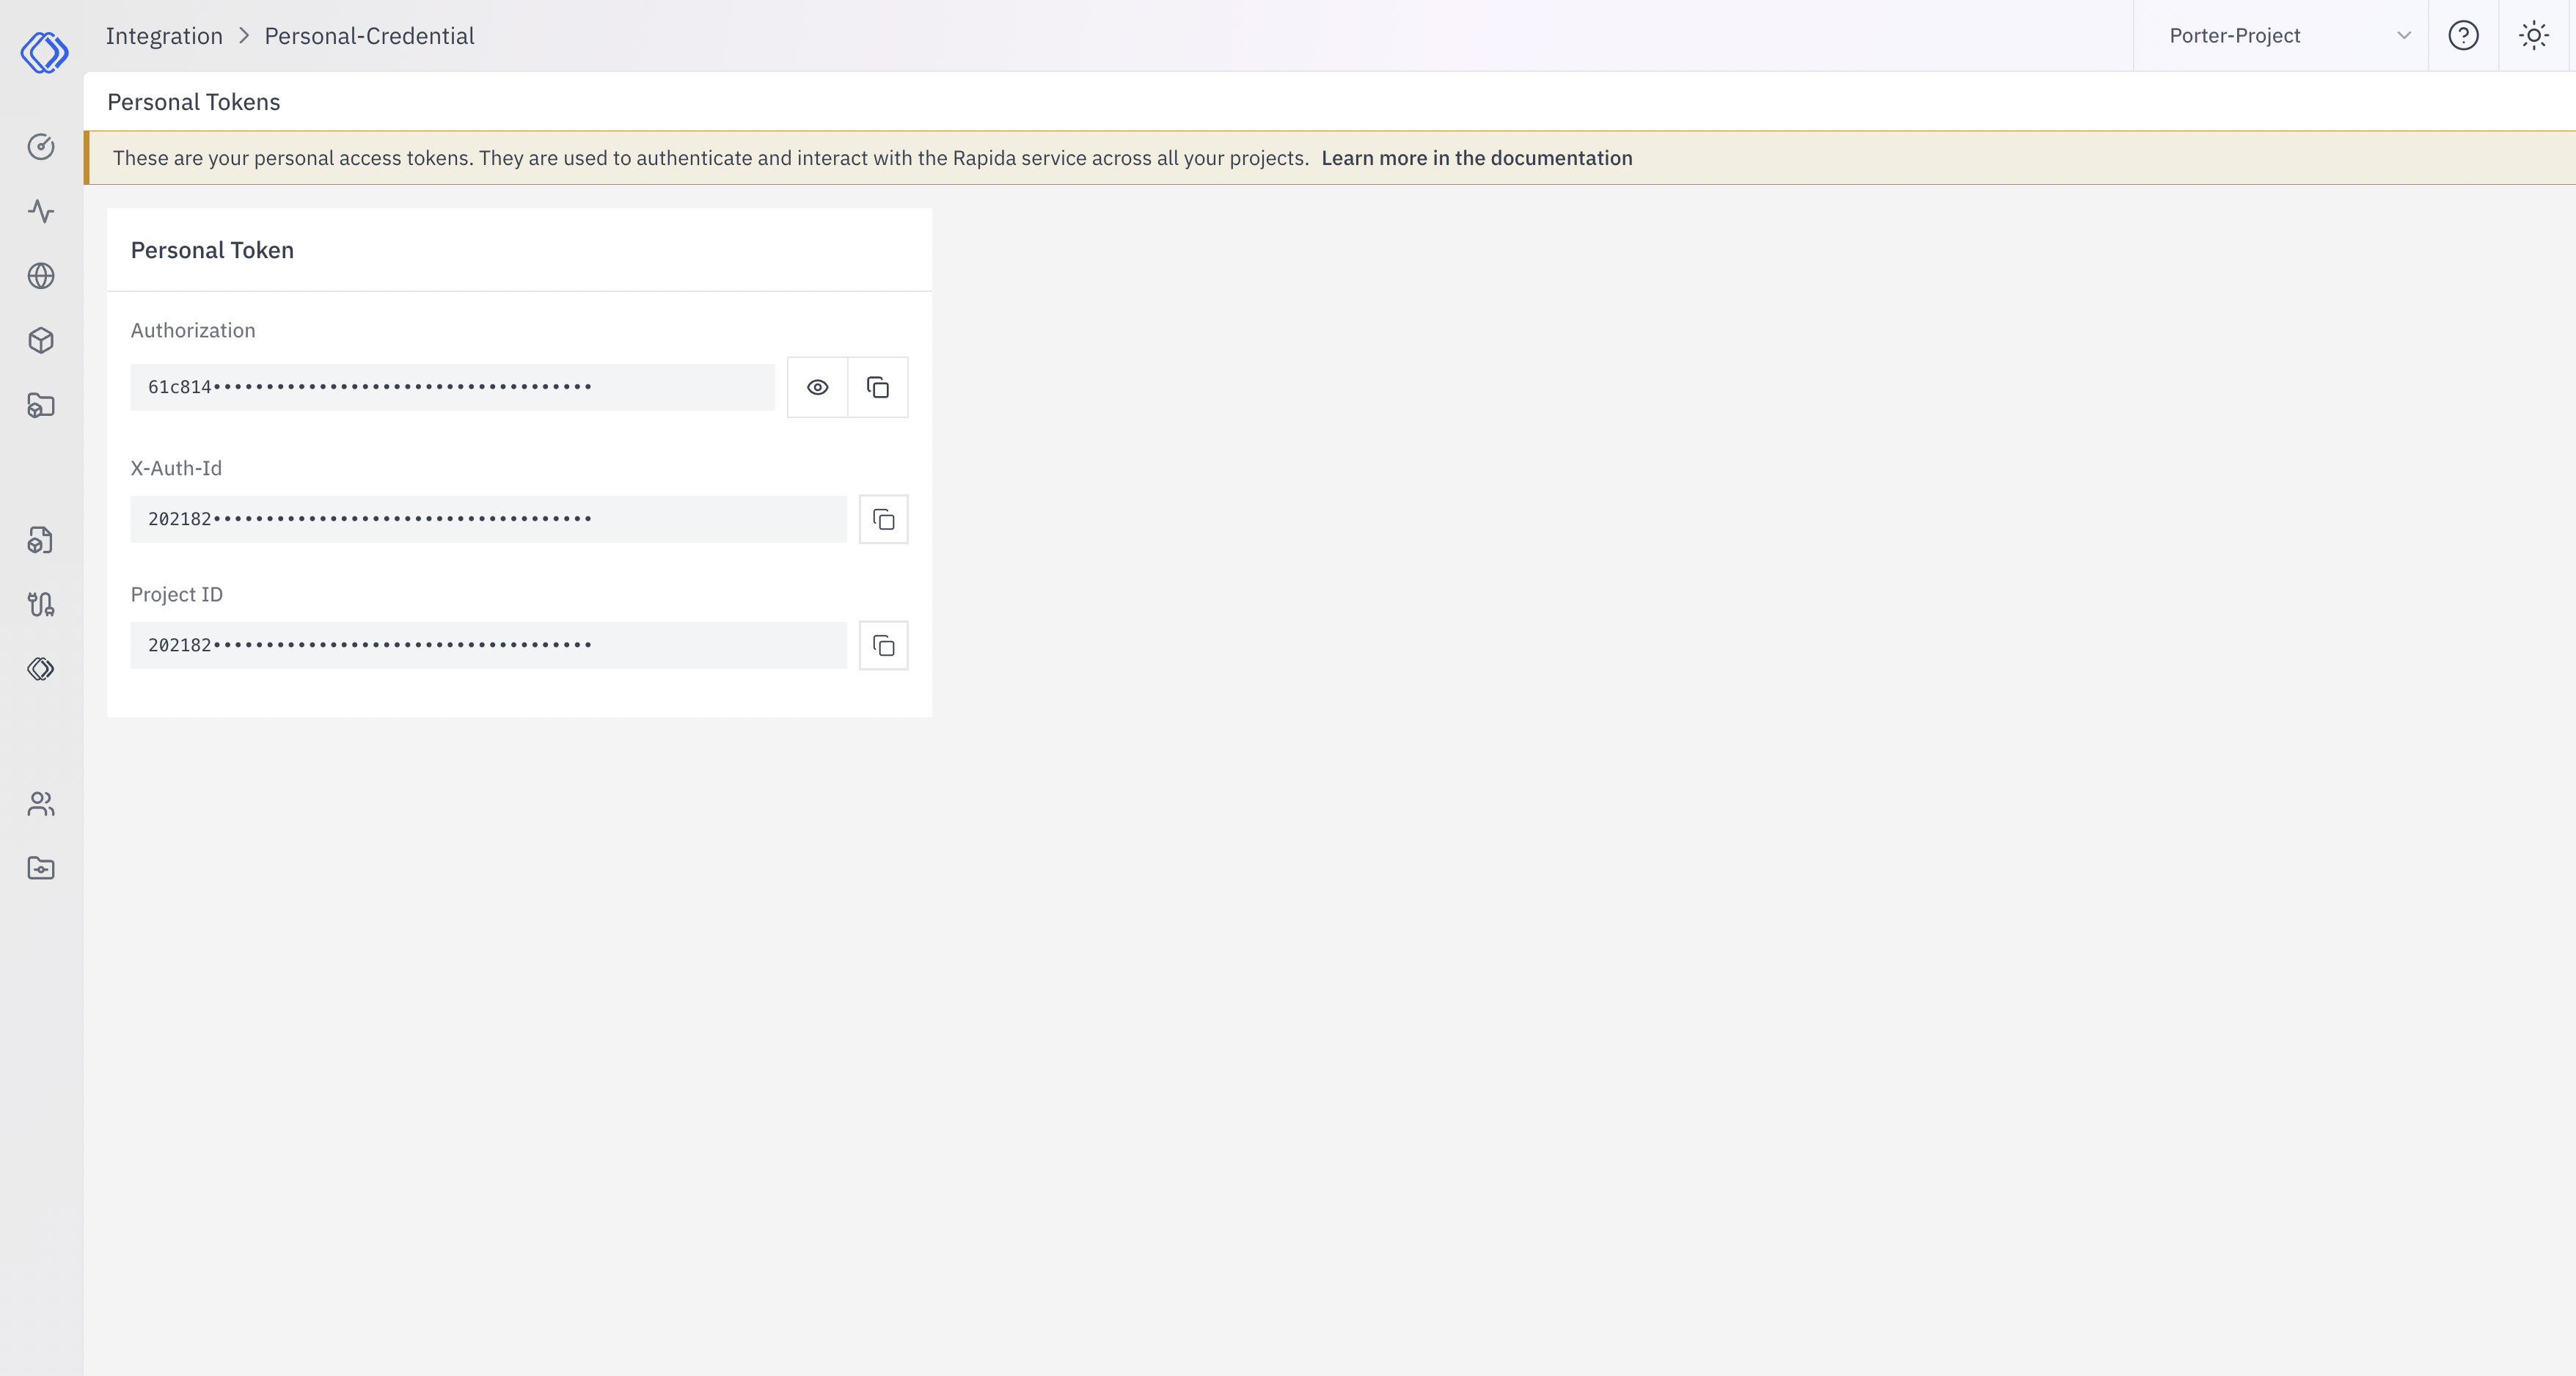This screenshot has width=2576, height=1376.
Task: Reveal the hidden Authorization token value
Action: coord(817,387)
